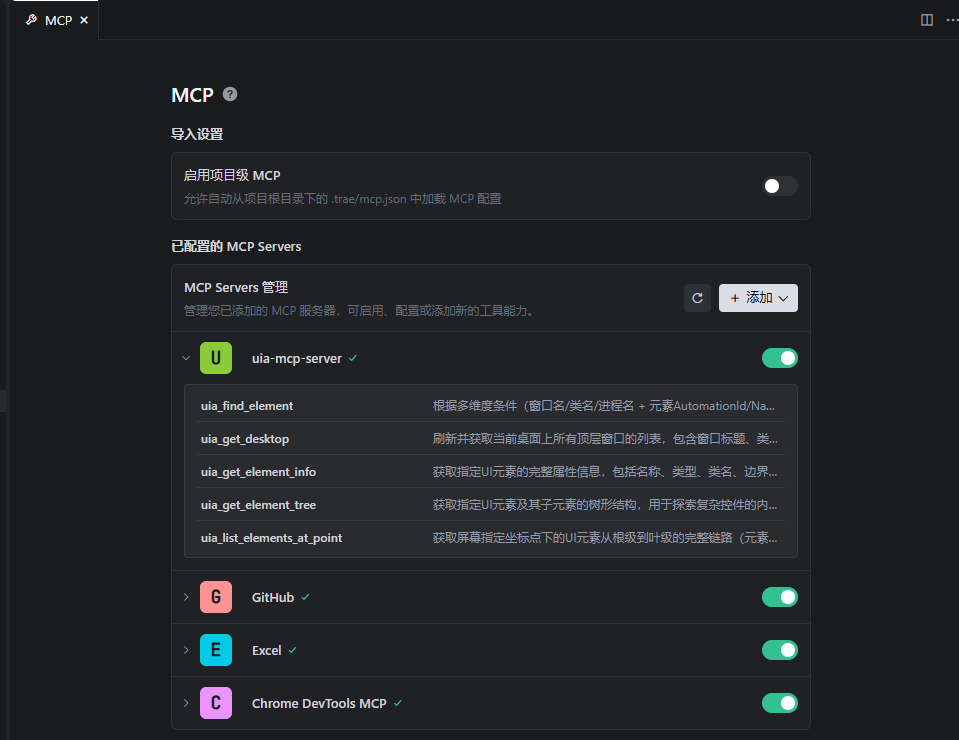Click the MCP help question mark icon

[230, 94]
